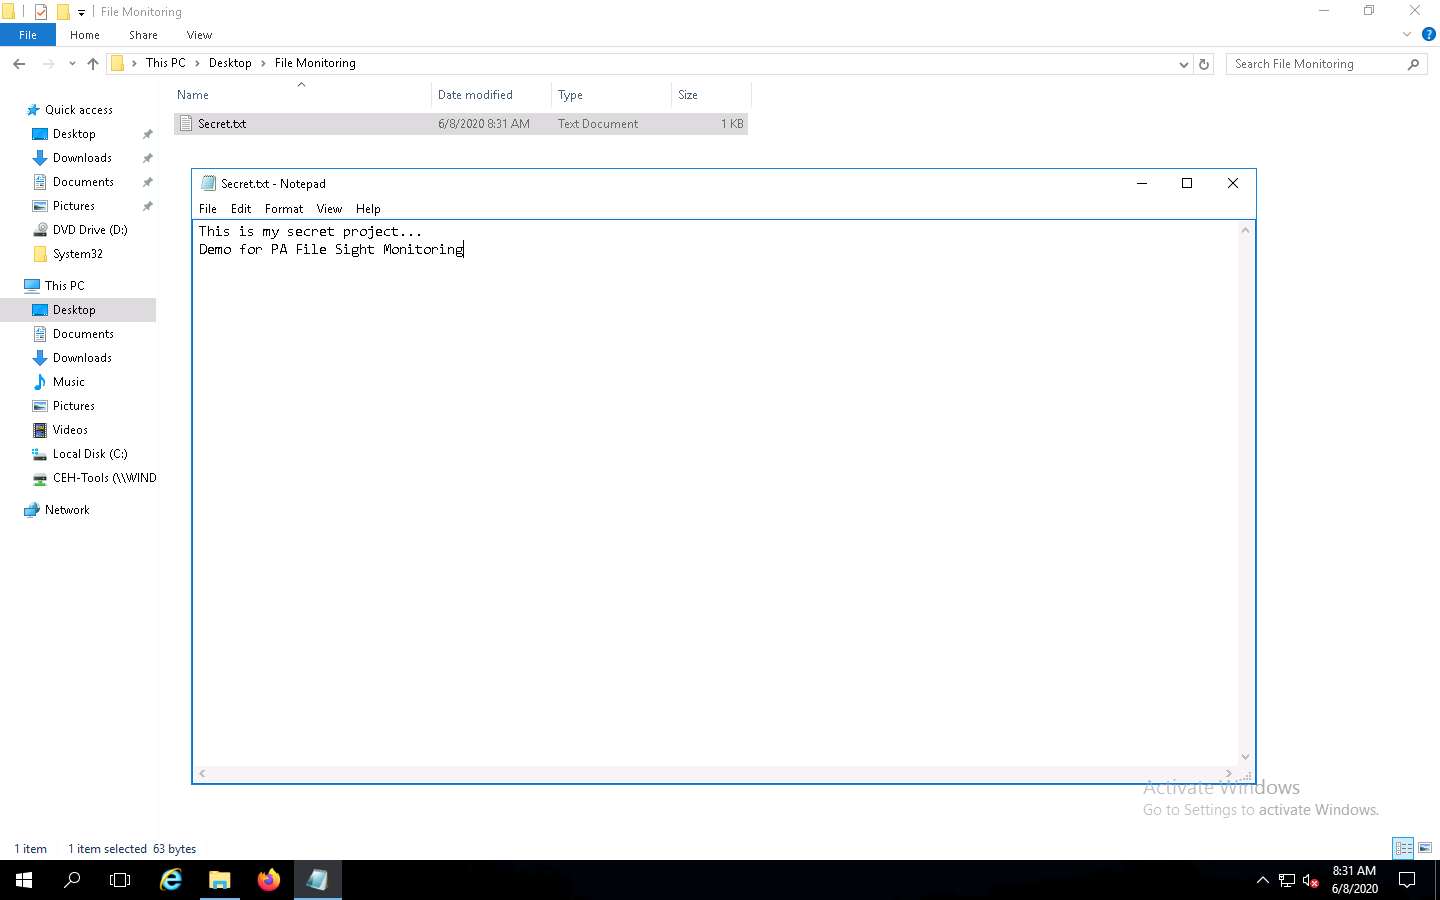Open Task View on the taskbar

coord(120,880)
